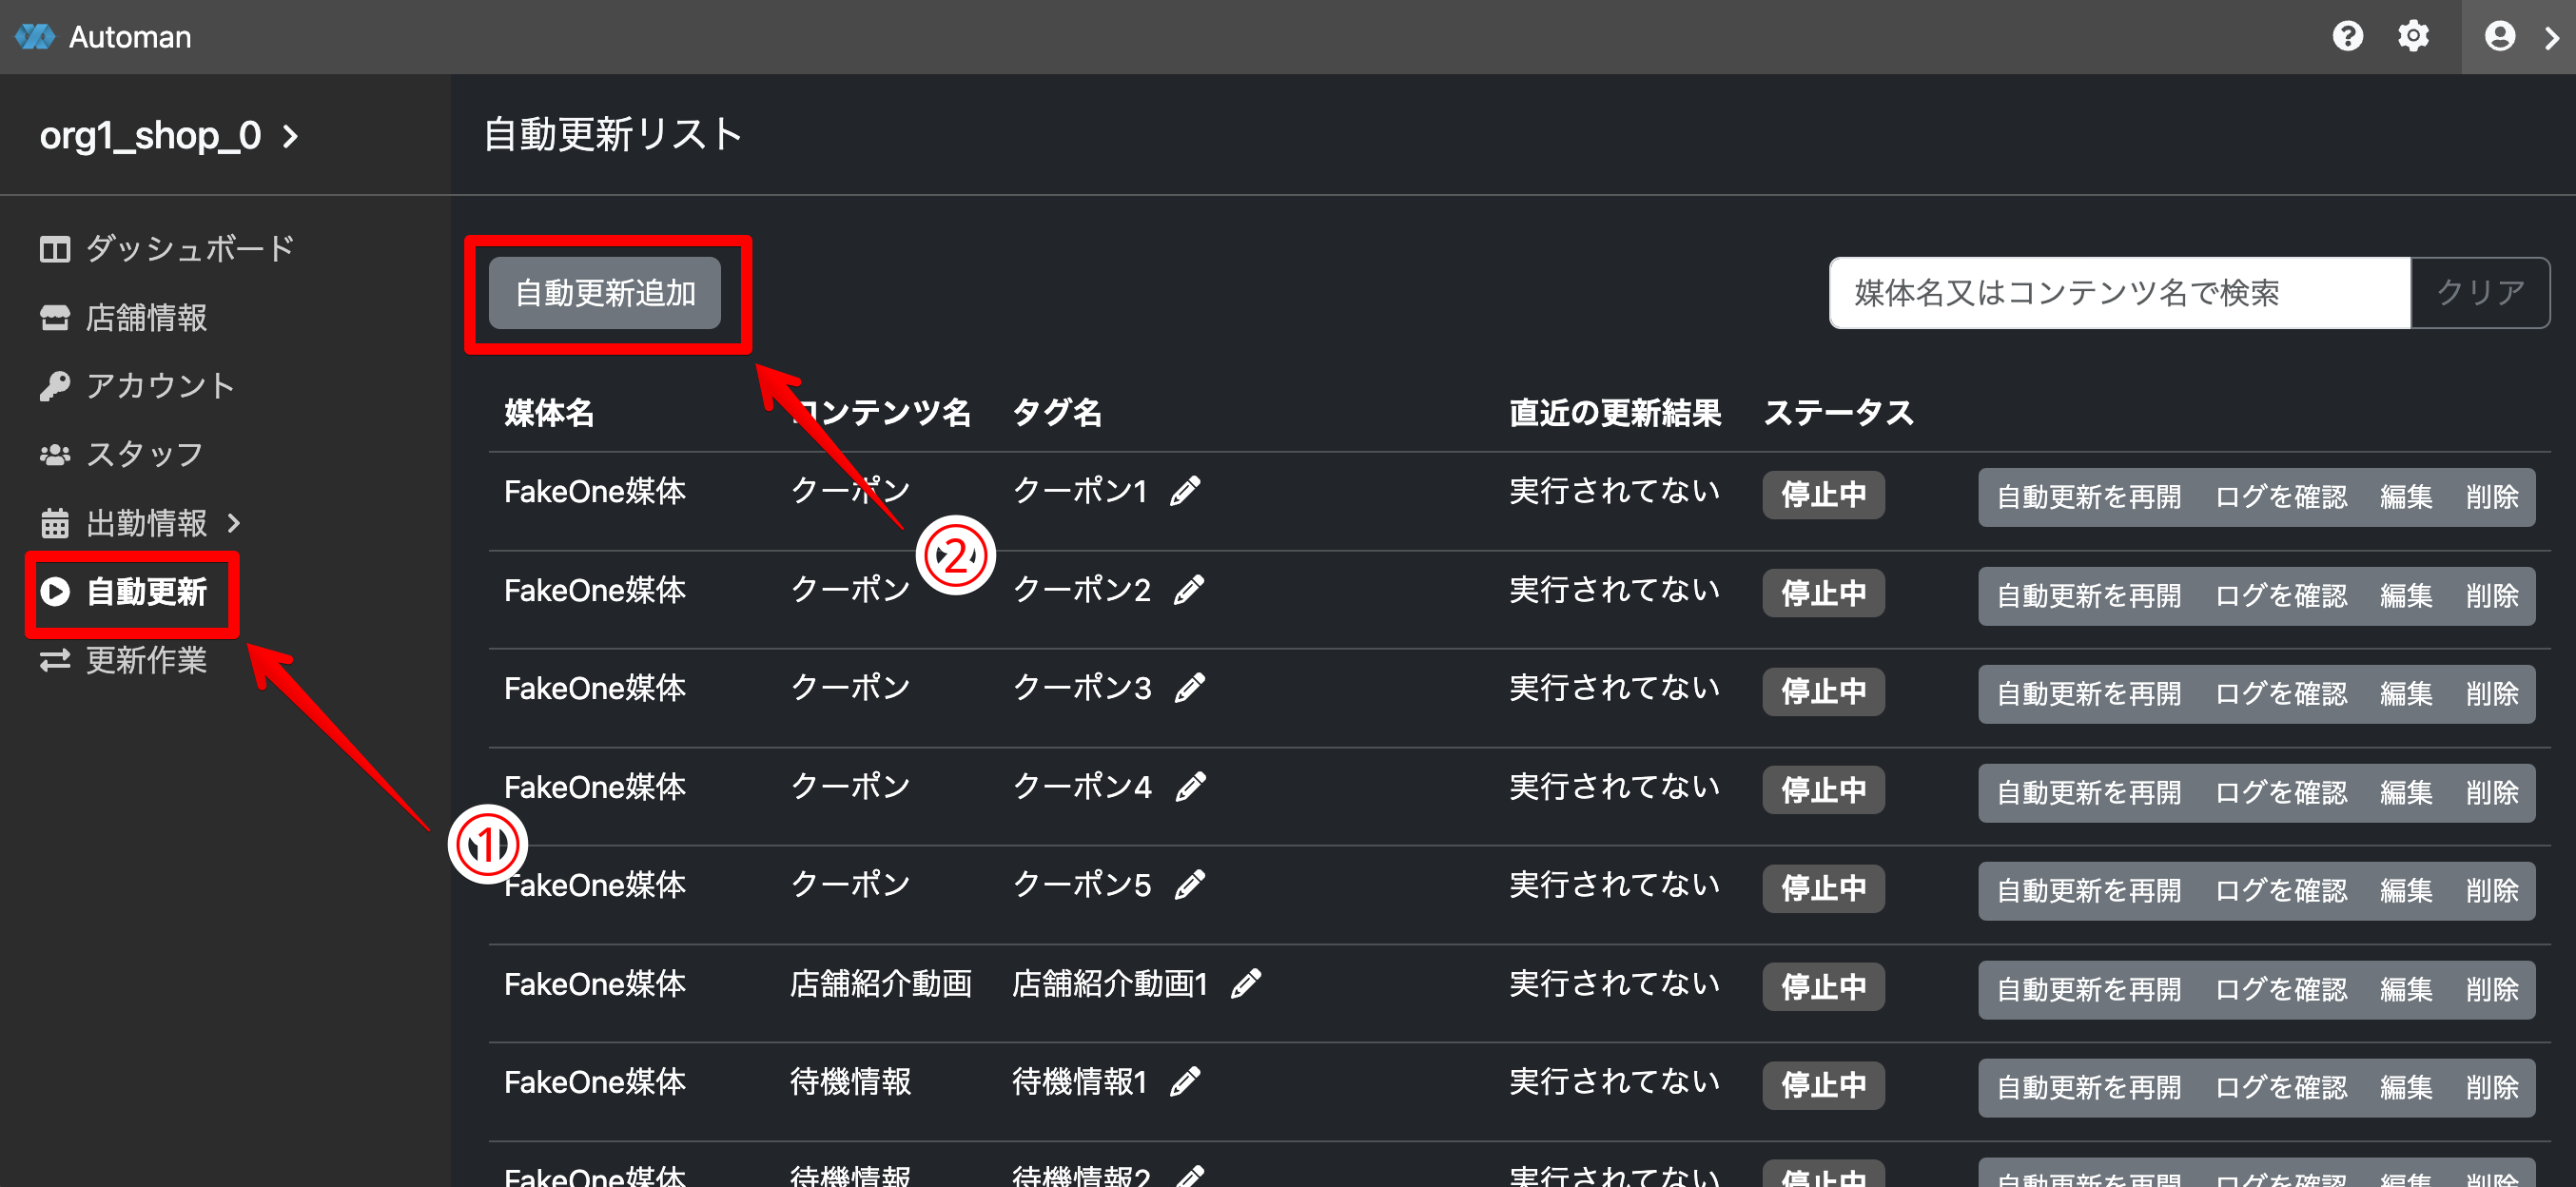Click pencil icon beside 待機情報1
The height and width of the screenshot is (1187, 2576).
[1185, 1082]
